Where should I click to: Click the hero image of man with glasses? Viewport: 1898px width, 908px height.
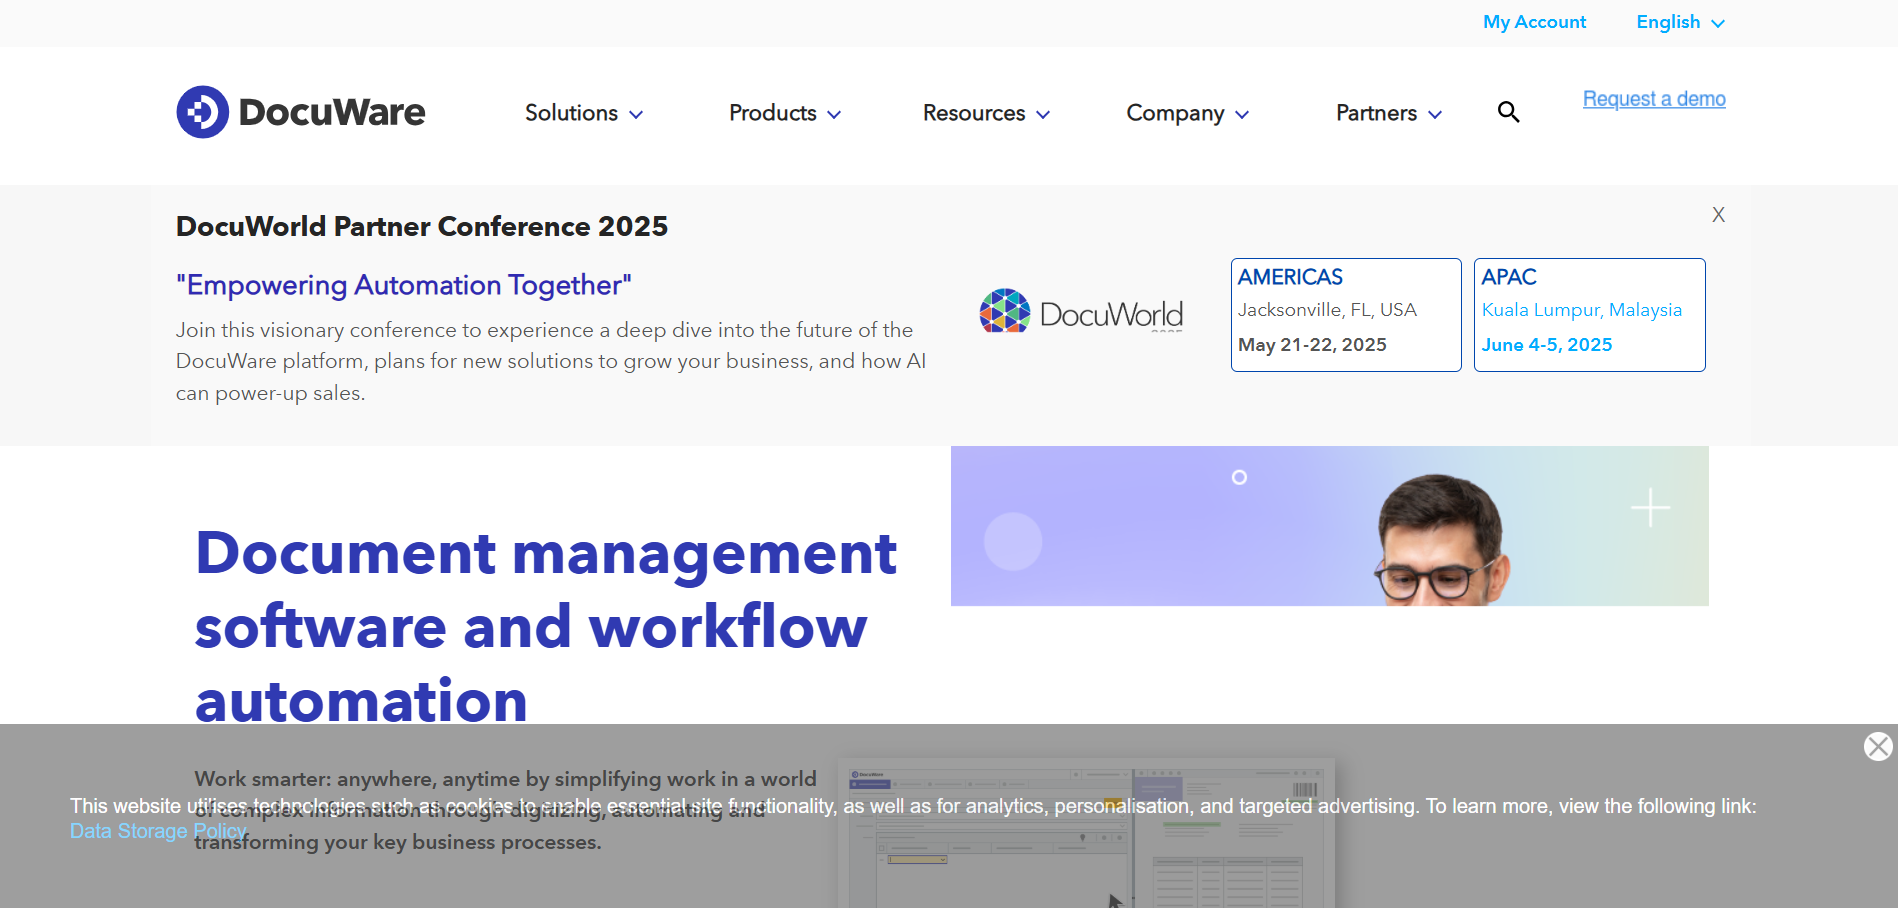[x=1330, y=526]
